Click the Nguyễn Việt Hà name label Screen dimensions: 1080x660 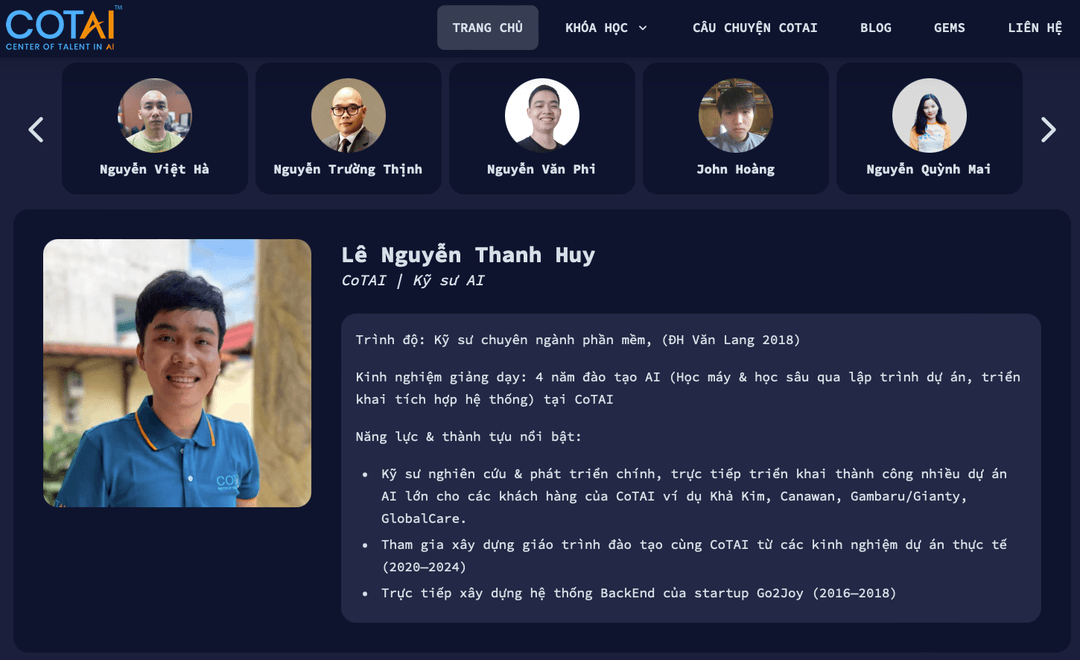click(x=155, y=169)
